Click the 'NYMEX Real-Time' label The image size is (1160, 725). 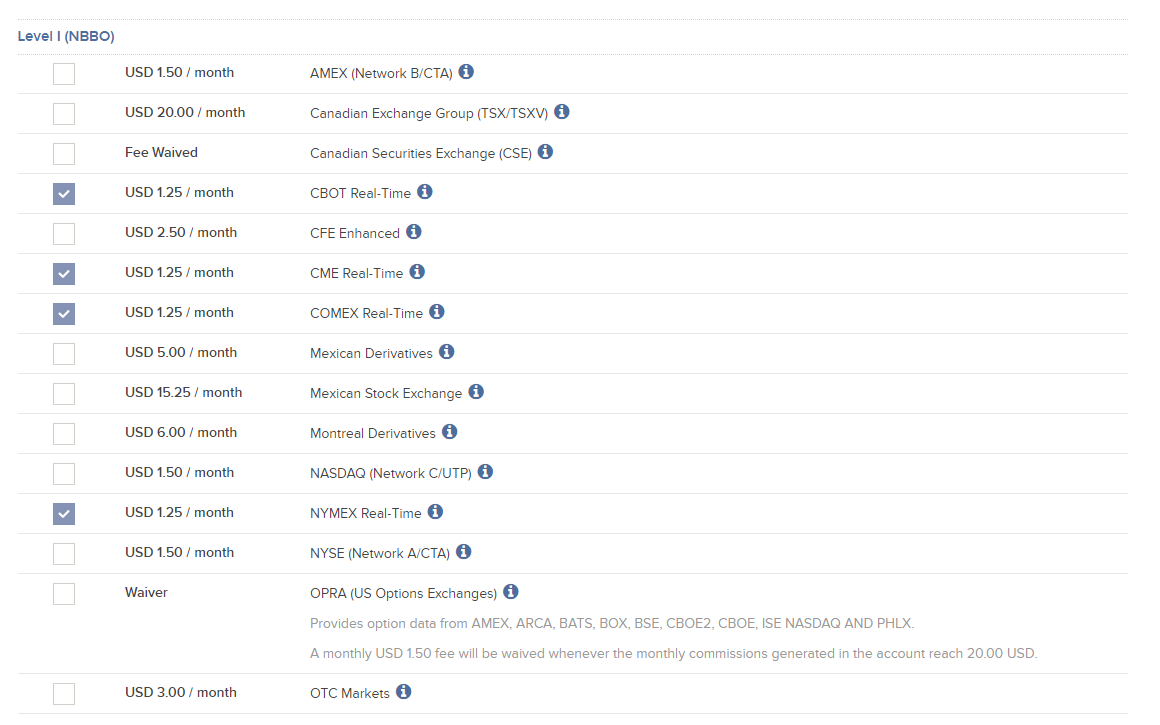(365, 513)
